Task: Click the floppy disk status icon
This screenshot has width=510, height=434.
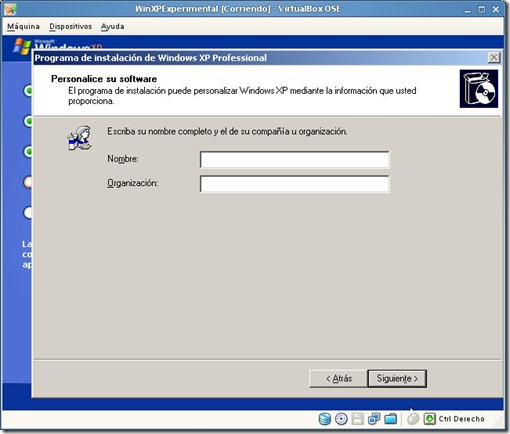Action: [357, 419]
